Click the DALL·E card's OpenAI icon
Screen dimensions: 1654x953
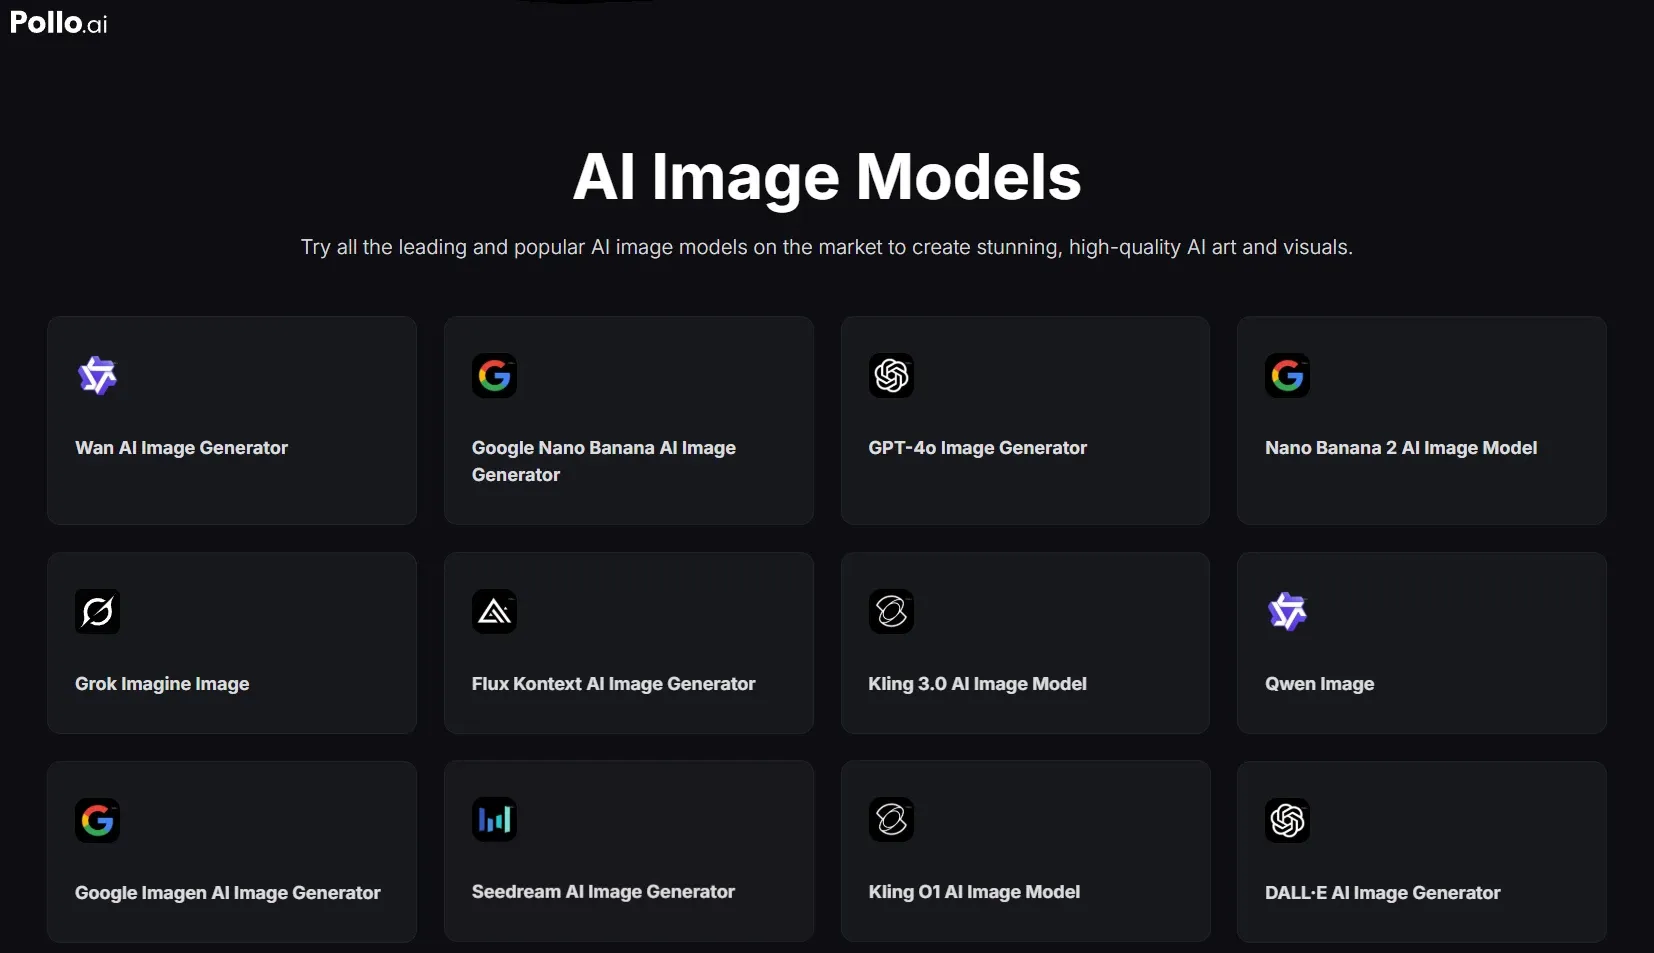(1287, 820)
